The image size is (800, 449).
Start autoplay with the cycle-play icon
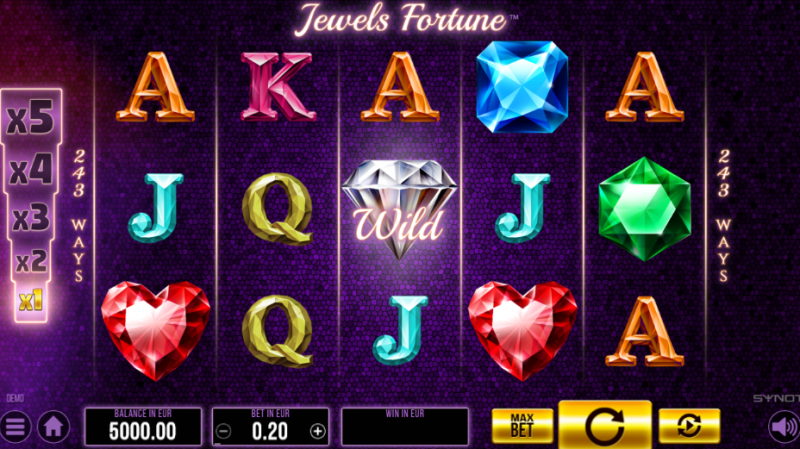(x=689, y=426)
